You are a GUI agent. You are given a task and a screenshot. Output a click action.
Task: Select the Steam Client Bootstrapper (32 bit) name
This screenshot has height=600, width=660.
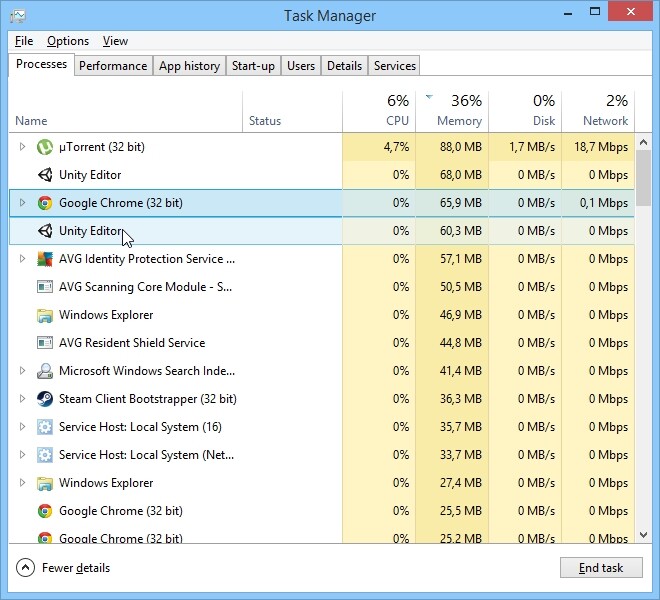[x=148, y=399]
